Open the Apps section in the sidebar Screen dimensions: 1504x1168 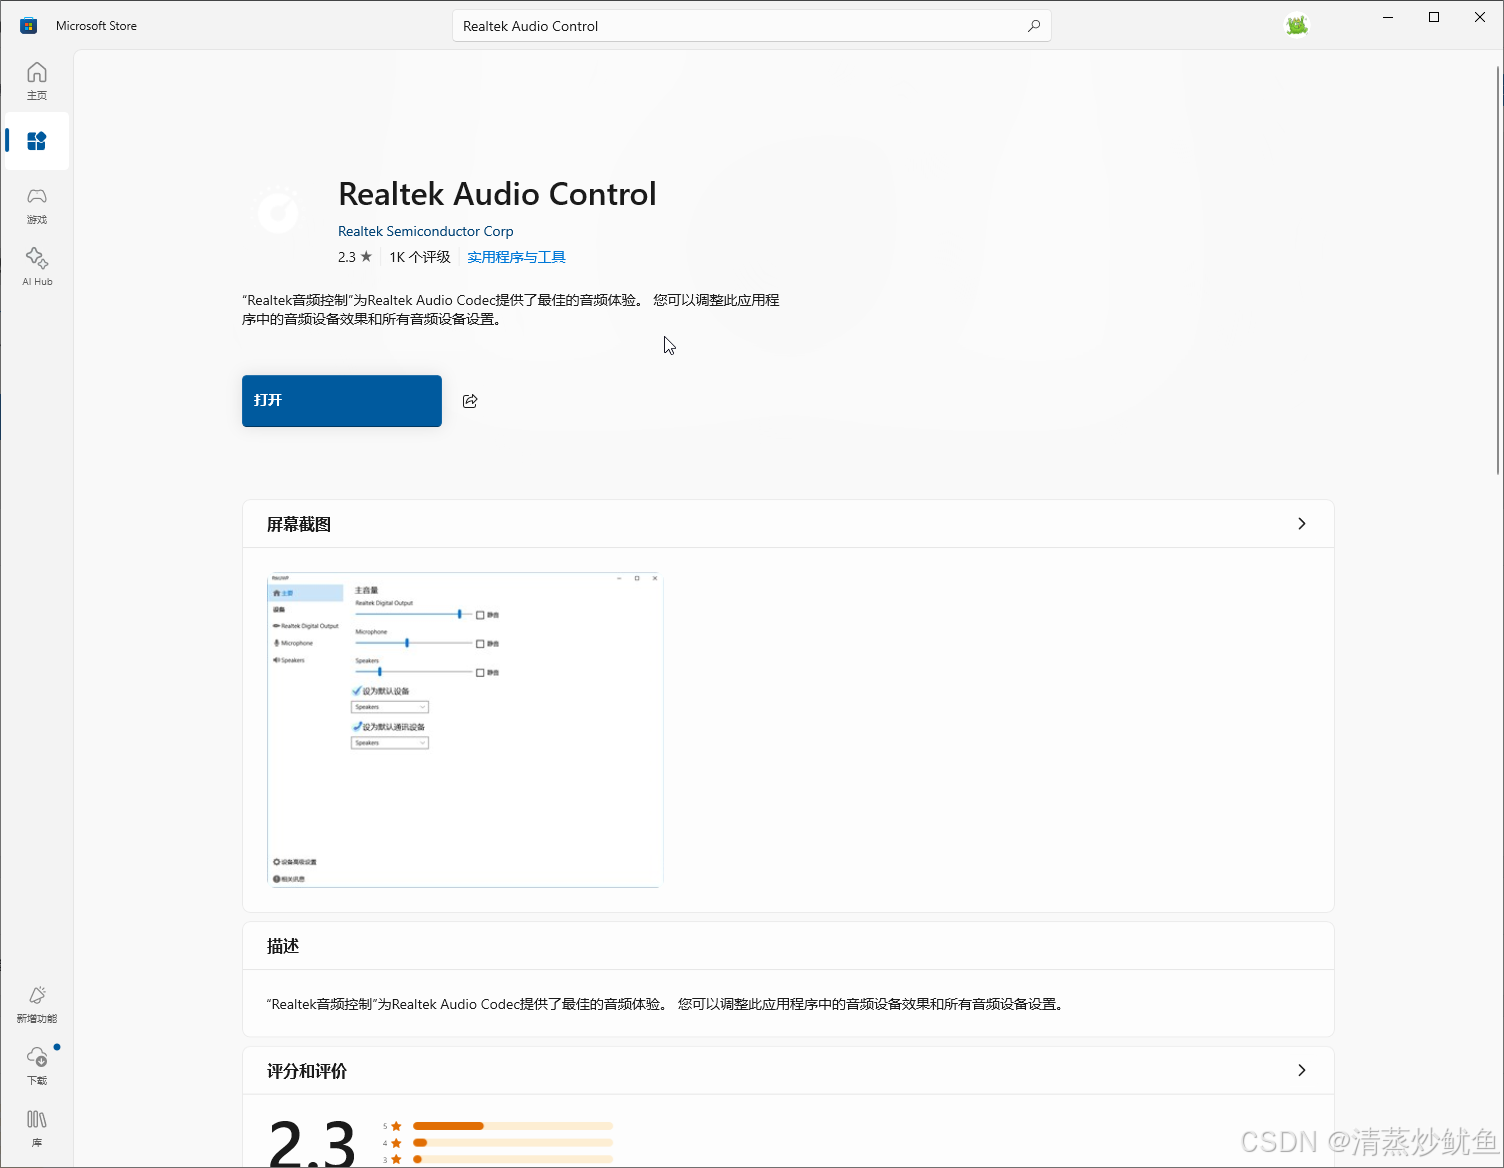pyautogui.click(x=37, y=141)
